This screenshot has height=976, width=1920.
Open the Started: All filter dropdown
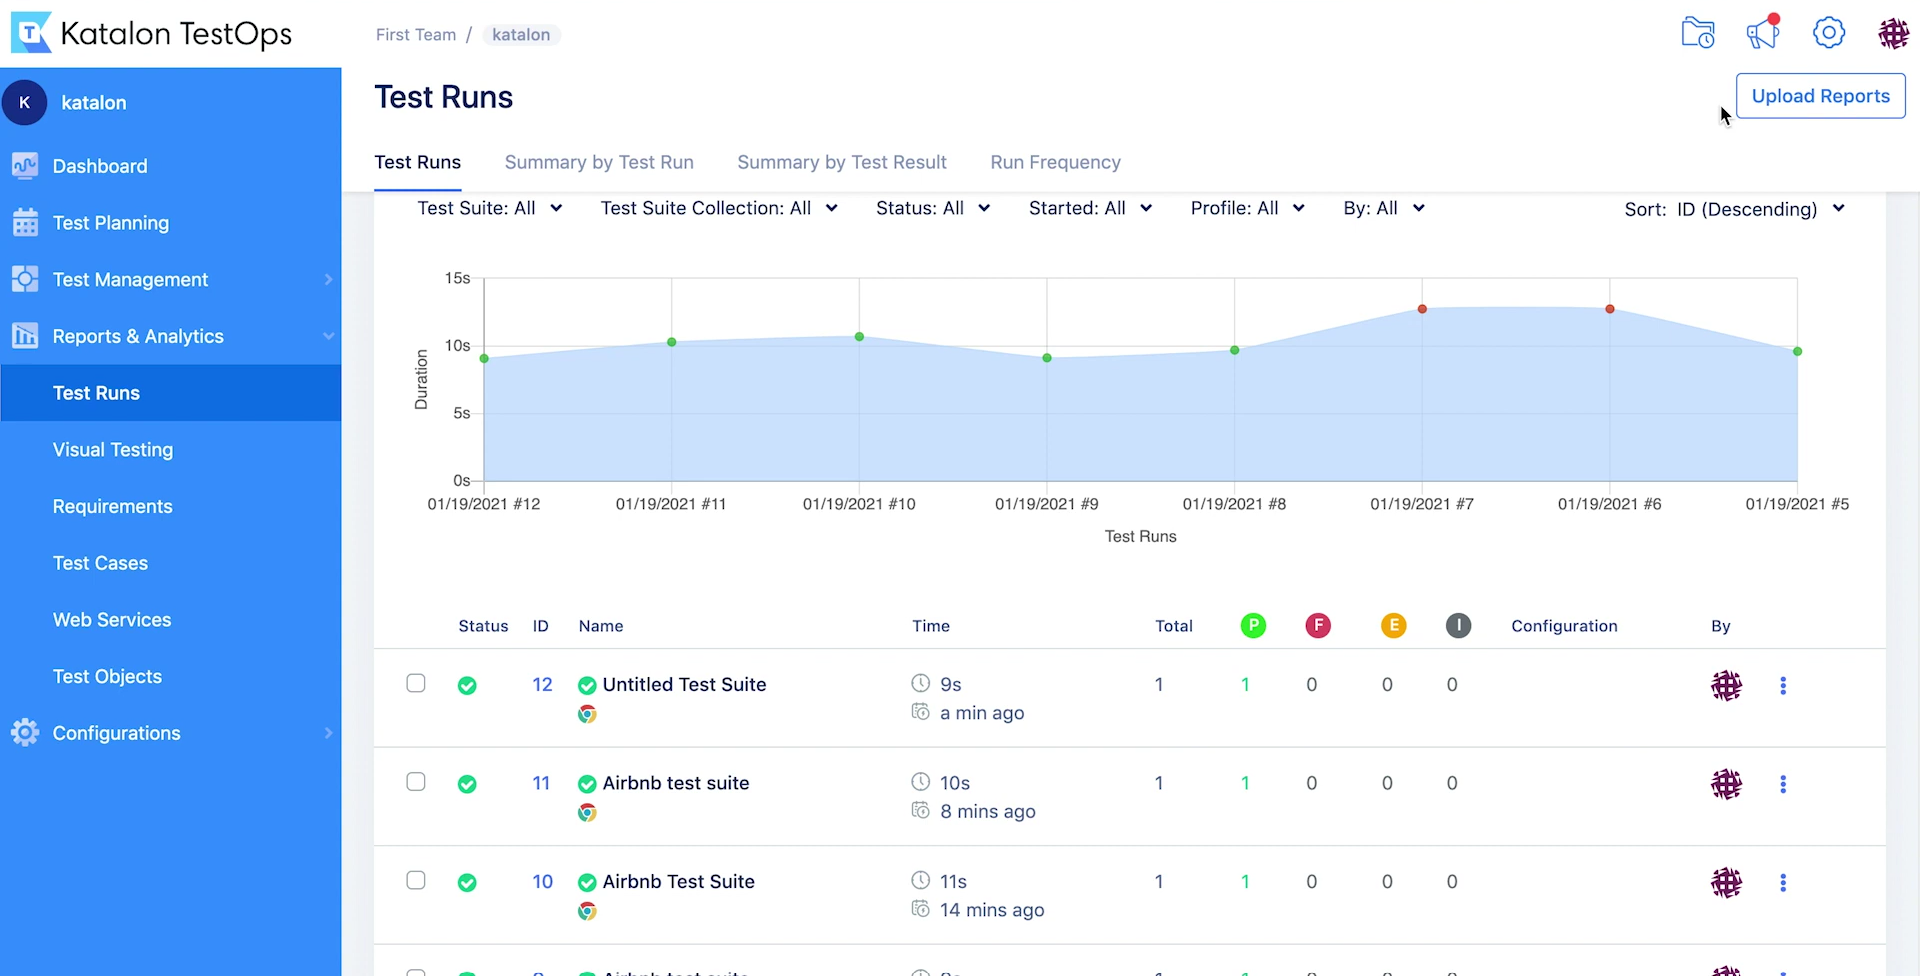tap(1091, 208)
